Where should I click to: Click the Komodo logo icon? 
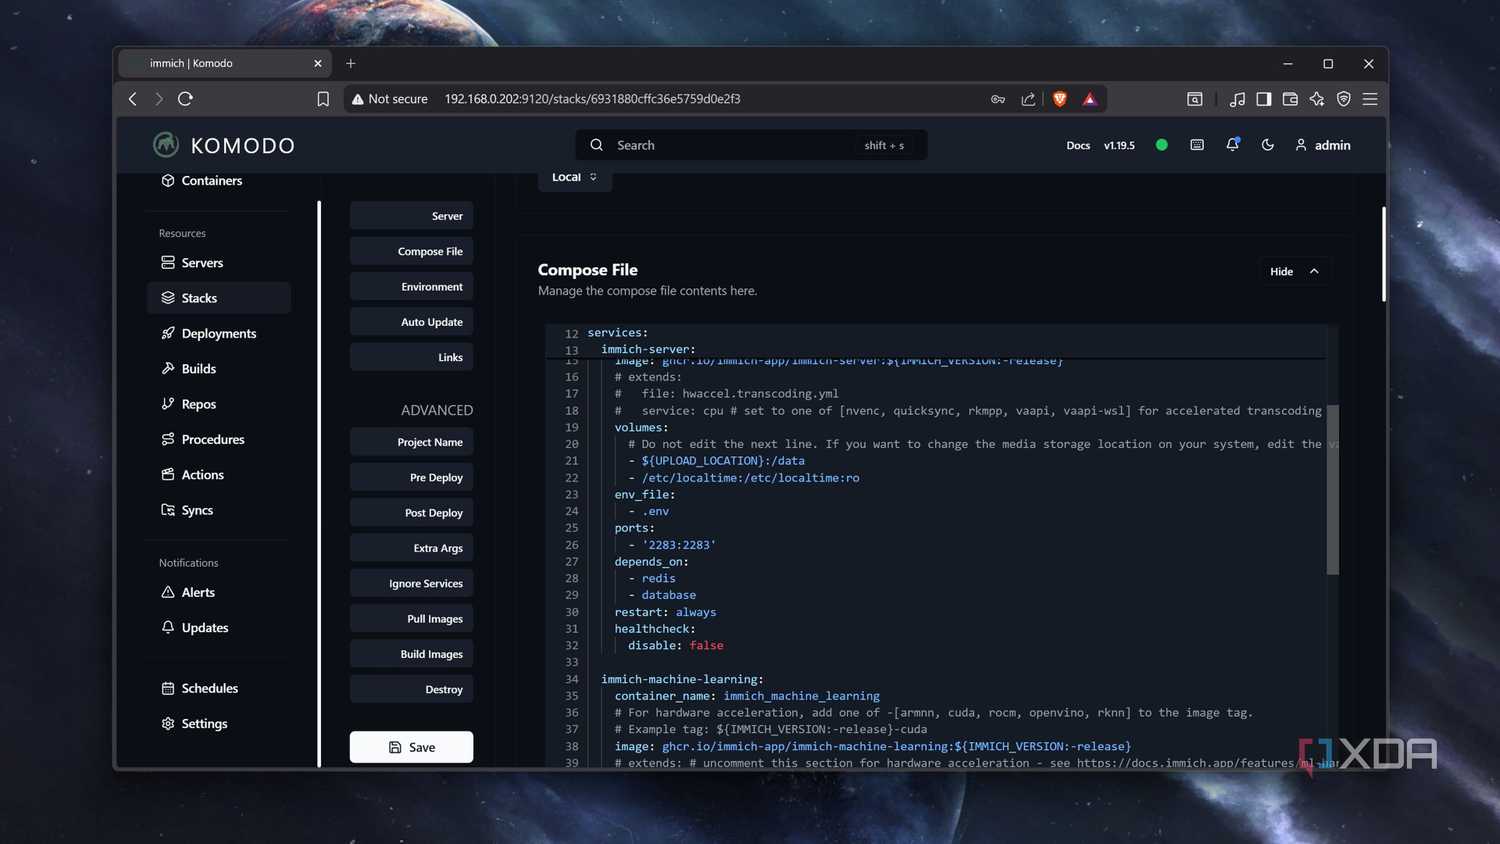click(166, 145)
